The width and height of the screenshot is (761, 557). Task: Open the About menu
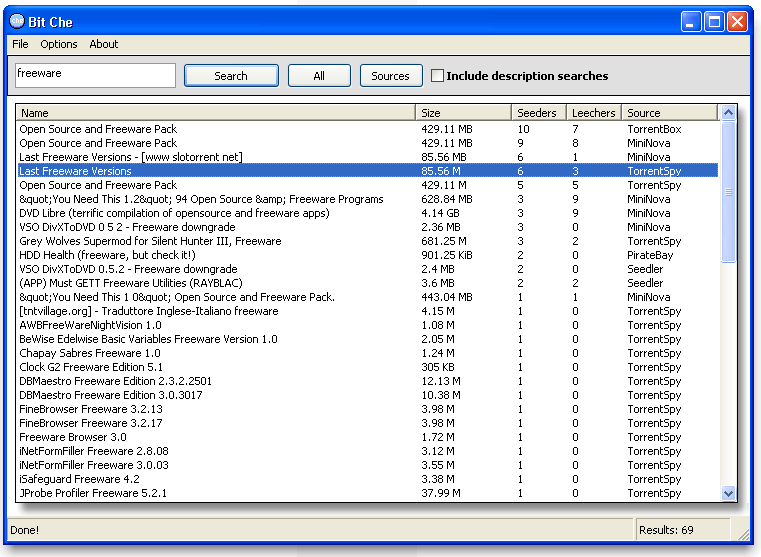coord(103,44)
